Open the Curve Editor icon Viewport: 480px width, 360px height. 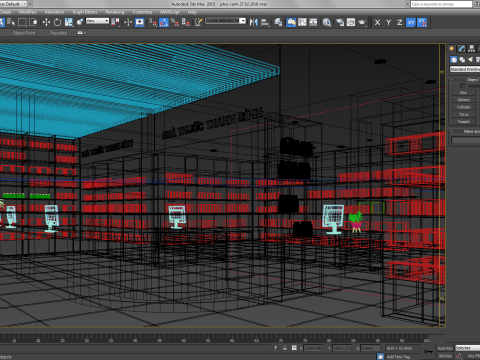pos(302,22)
